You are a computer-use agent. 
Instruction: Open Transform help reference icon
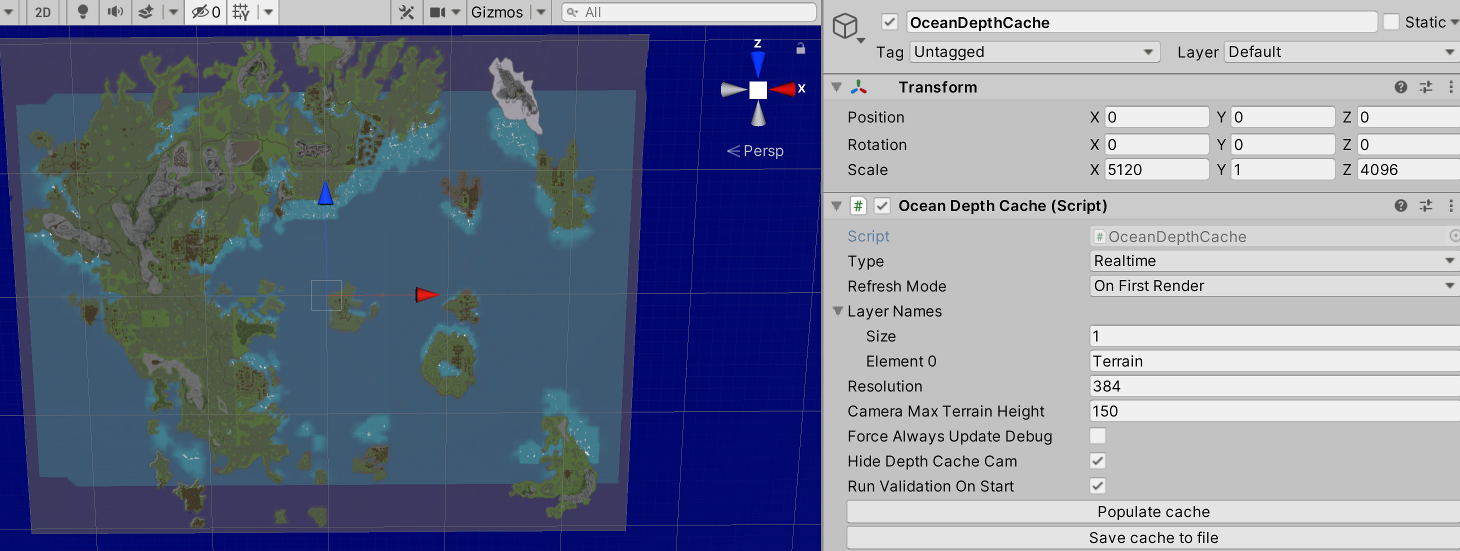pos(1401,87)
